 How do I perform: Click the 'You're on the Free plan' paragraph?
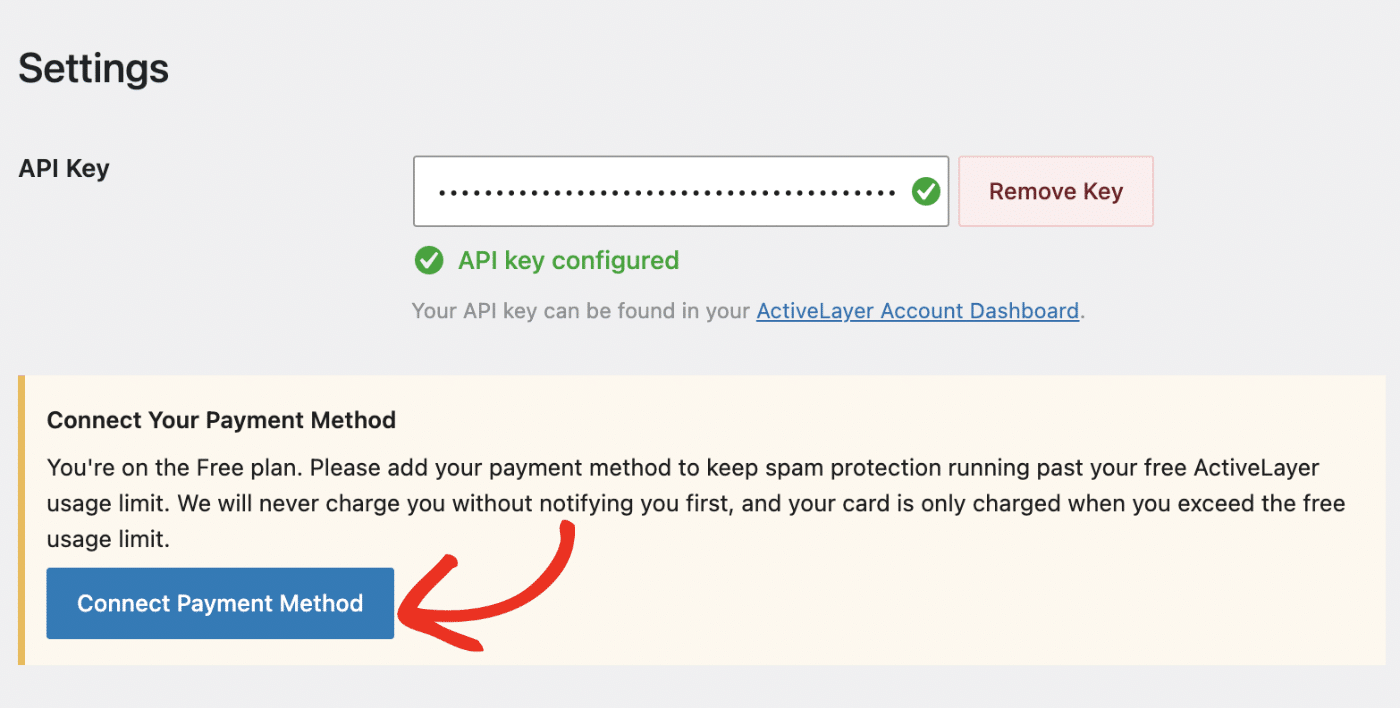697,504
